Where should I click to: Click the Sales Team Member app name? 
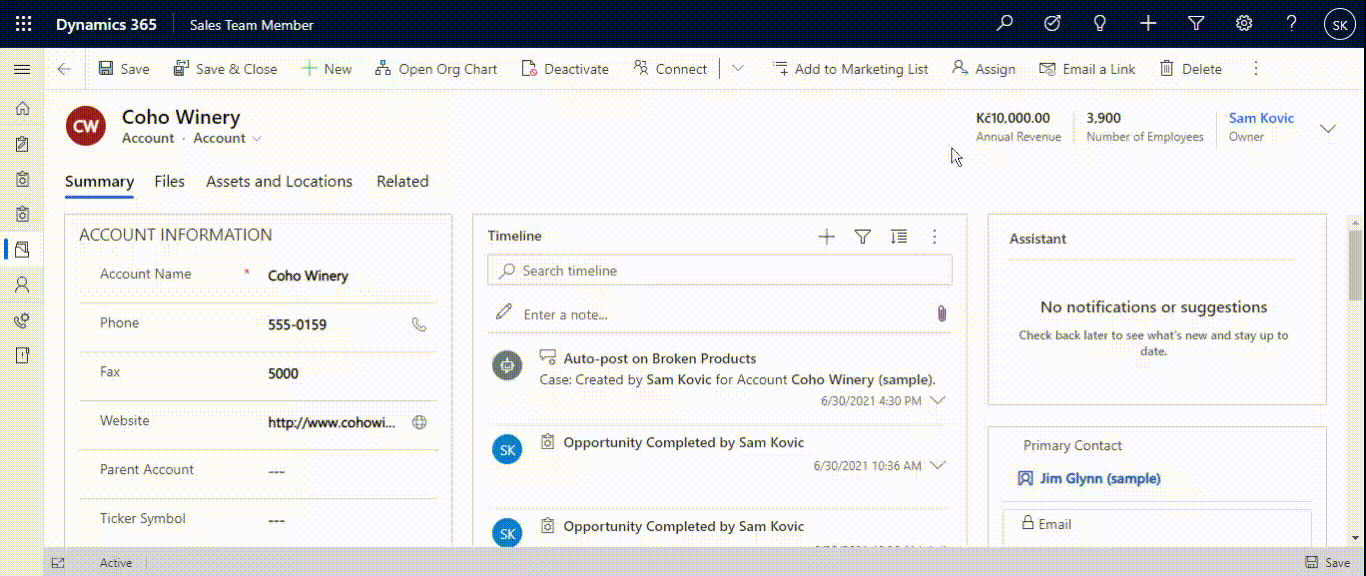click(x=251, y=25)
